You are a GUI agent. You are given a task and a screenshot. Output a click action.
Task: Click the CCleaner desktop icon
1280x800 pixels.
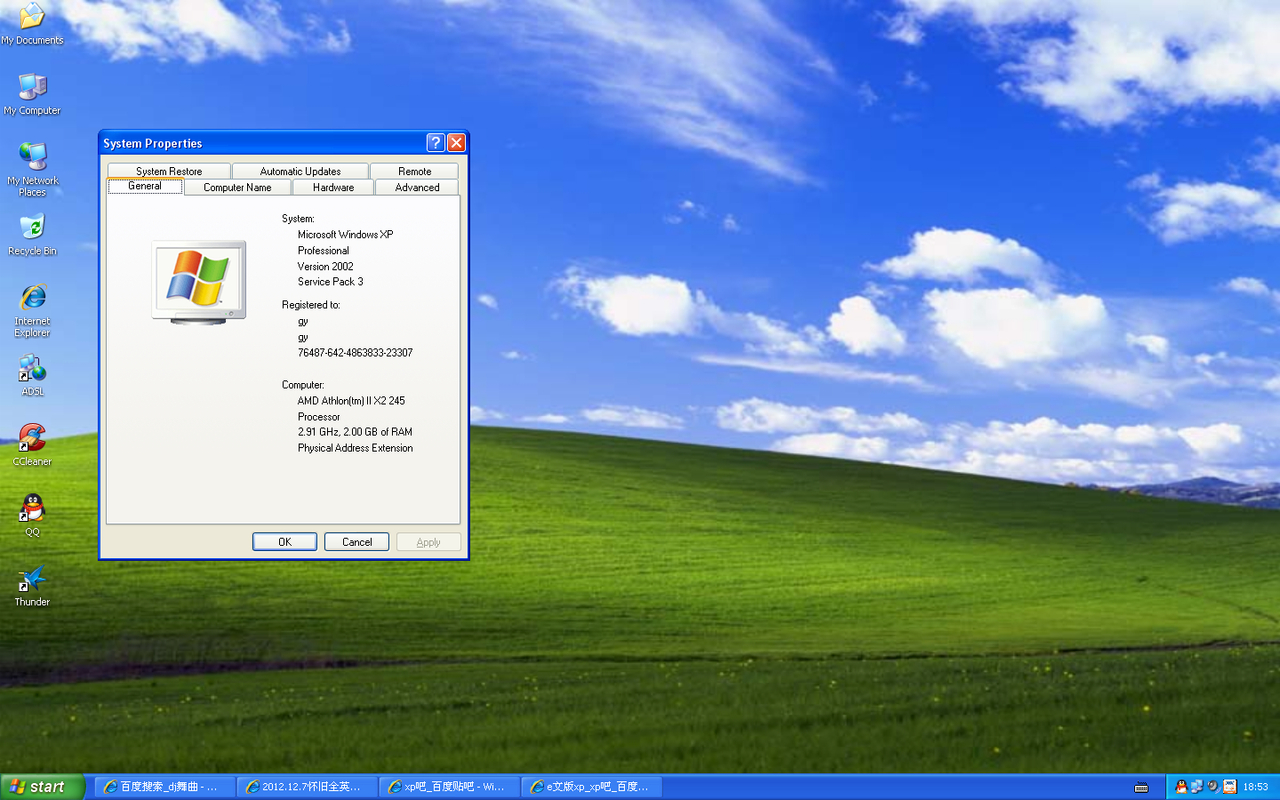[x=32, y=445]
